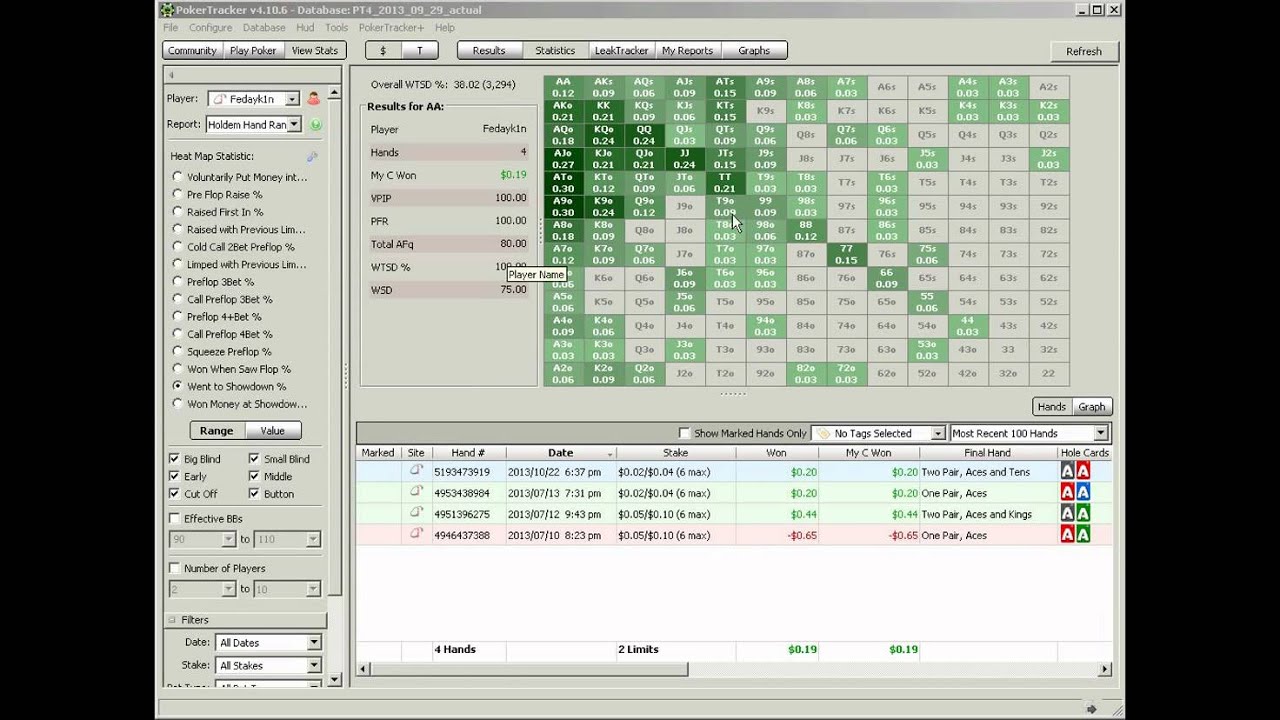Click the link icon beside Heat Map Statistic

tap(312, 156)
